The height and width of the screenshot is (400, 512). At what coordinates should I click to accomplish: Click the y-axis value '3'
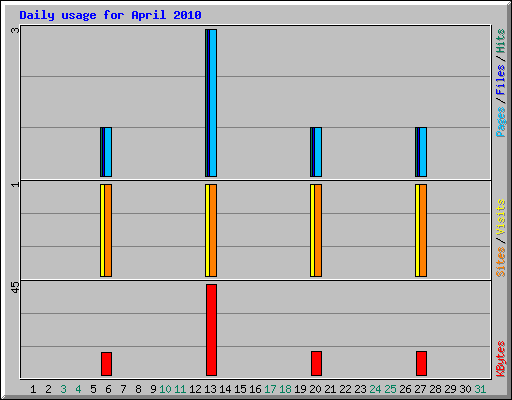click(x=15, y=31)
